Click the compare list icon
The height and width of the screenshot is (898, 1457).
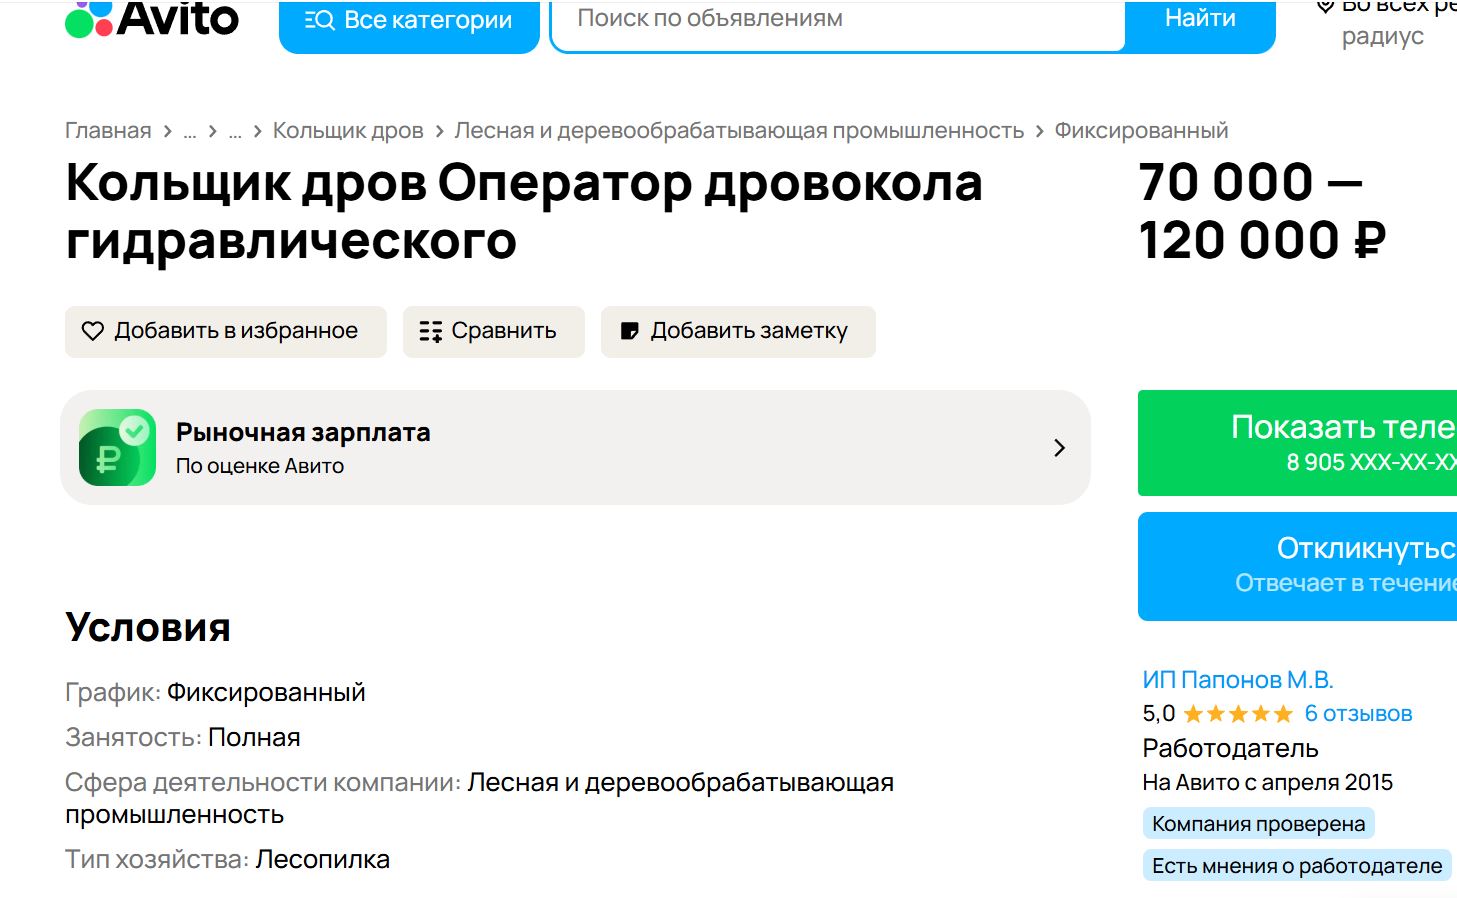point(431,331)
